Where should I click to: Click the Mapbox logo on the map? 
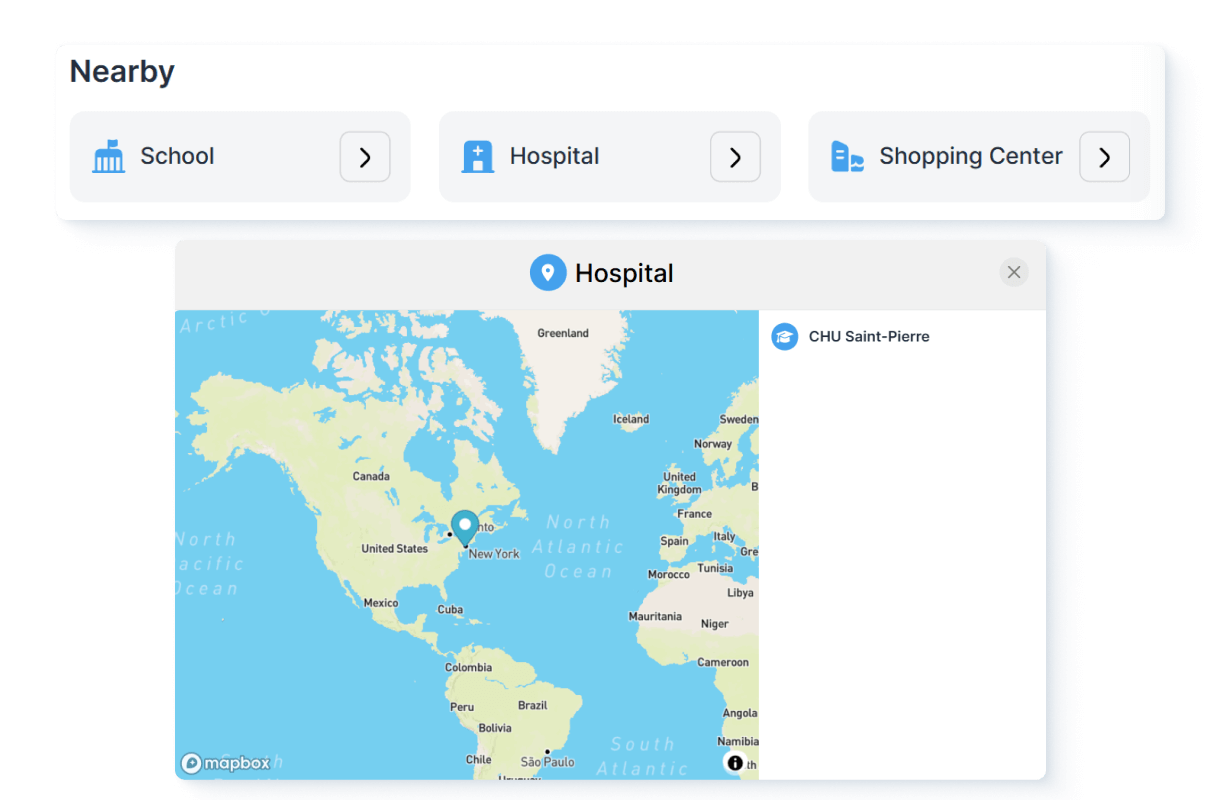(226, 763)
